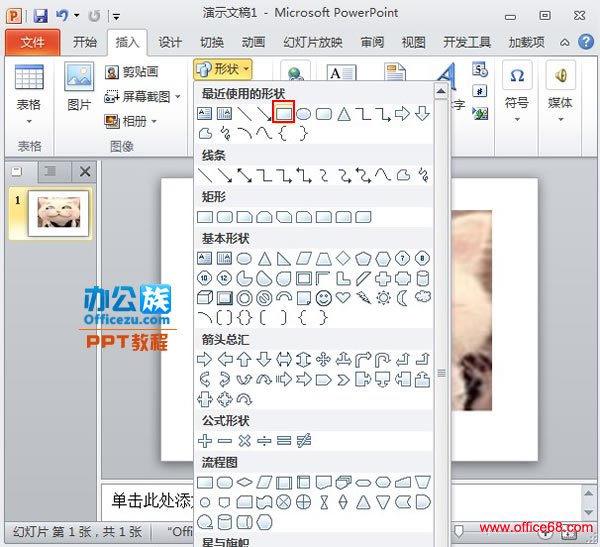Switch to Outline pane tab

pos(50,171)
